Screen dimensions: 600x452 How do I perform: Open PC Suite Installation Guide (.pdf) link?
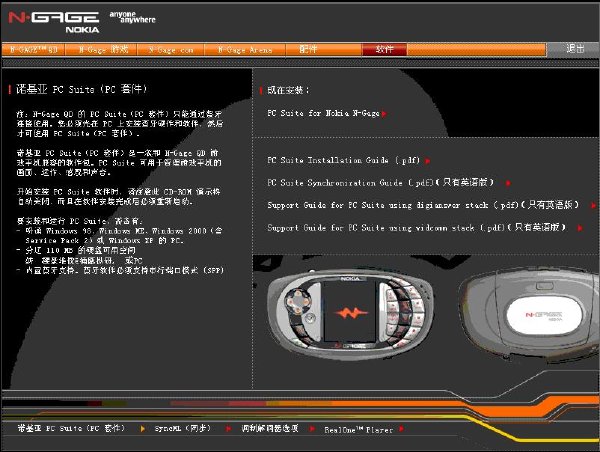[x=344, y=160]
